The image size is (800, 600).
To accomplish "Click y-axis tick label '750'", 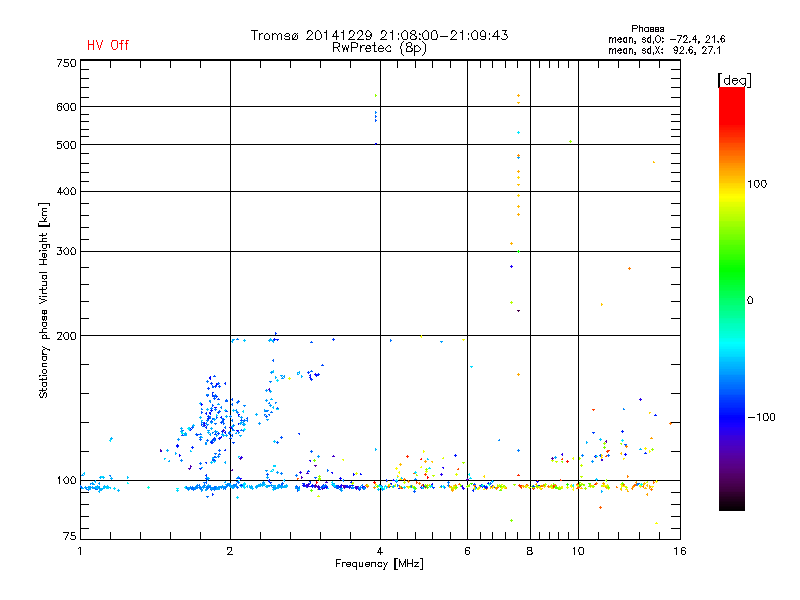I will pos(66,63).
